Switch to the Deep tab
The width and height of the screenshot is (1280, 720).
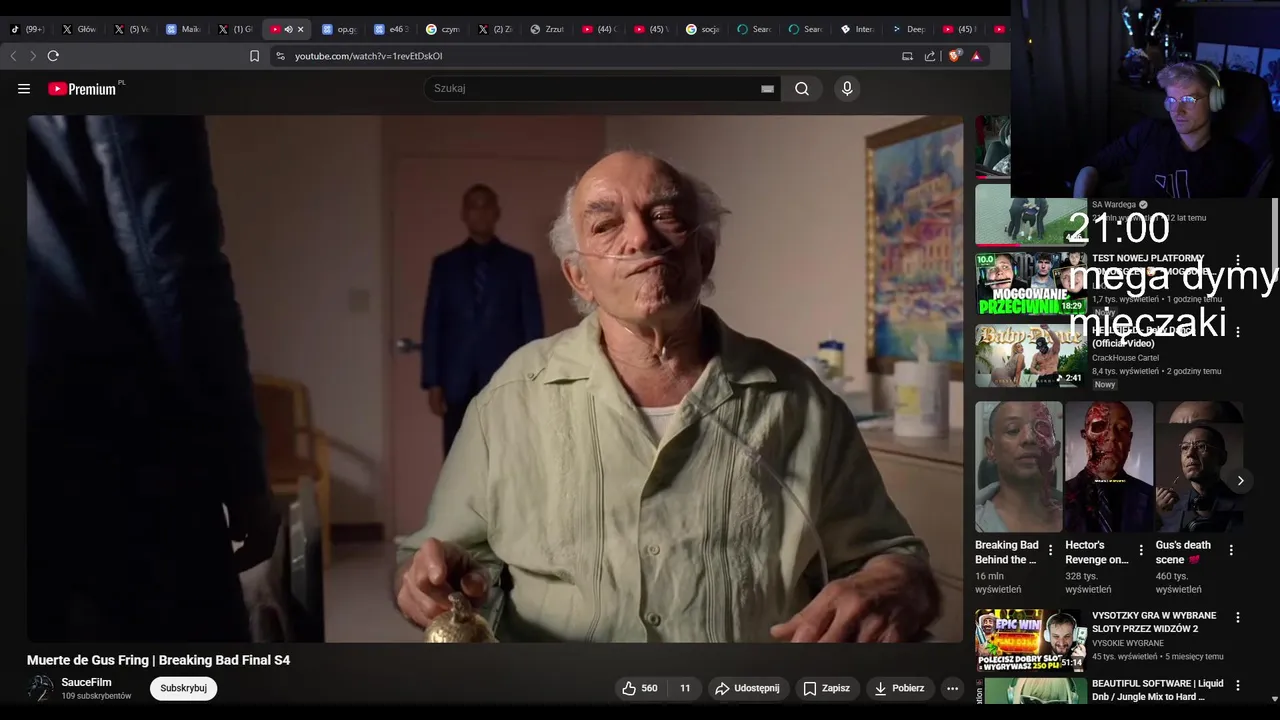(x=908, y=29)
